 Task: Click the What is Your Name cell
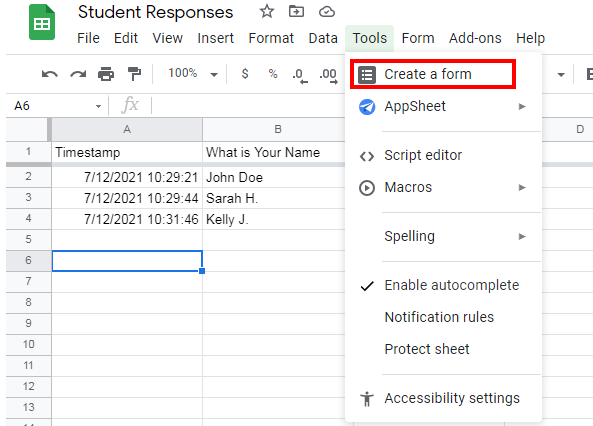point(274,152)
